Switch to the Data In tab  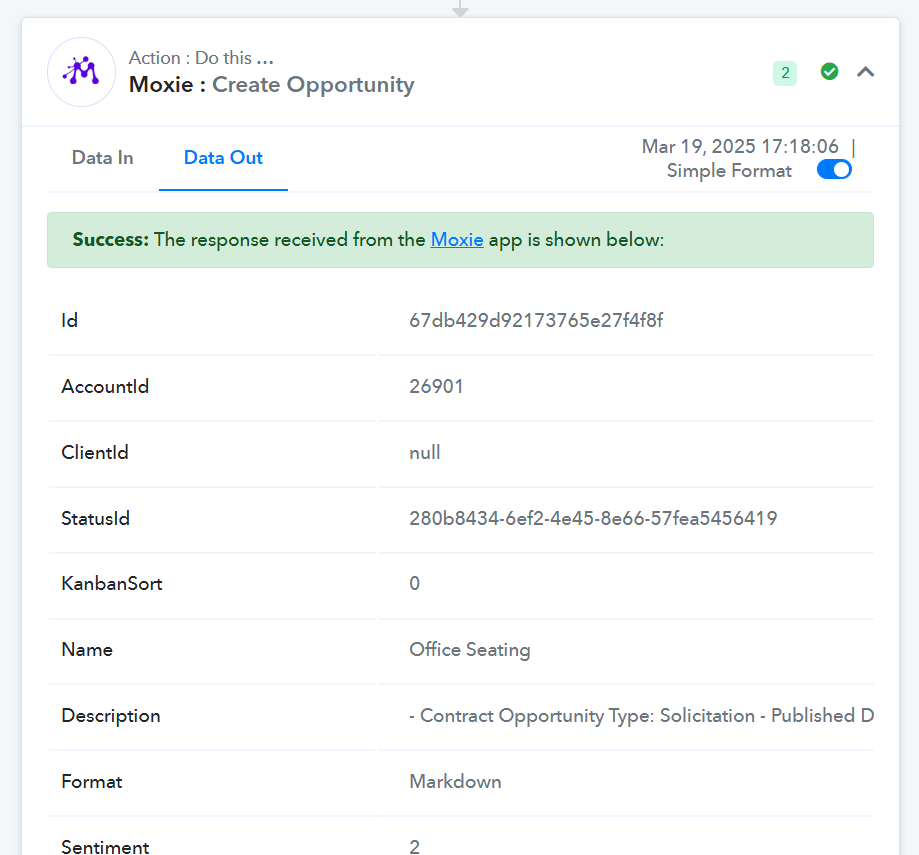coord(103,158)
